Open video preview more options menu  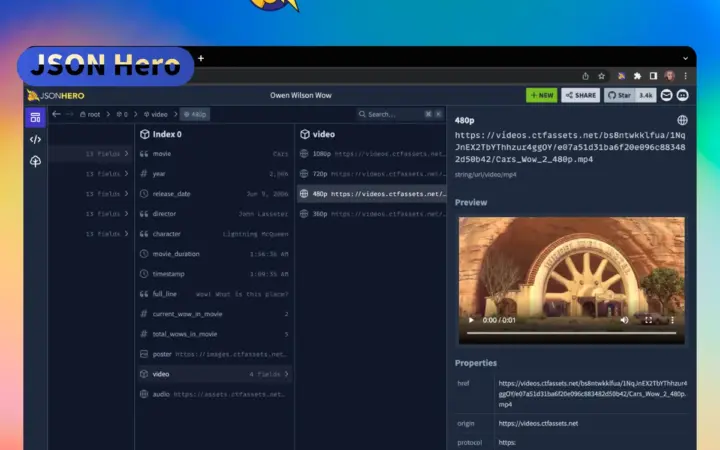click(x=672, y=320)
